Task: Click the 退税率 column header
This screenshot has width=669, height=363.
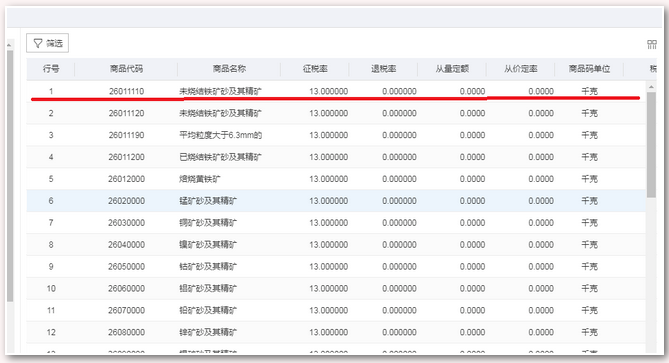Action: pyautogui.click(x=383, y=69)
